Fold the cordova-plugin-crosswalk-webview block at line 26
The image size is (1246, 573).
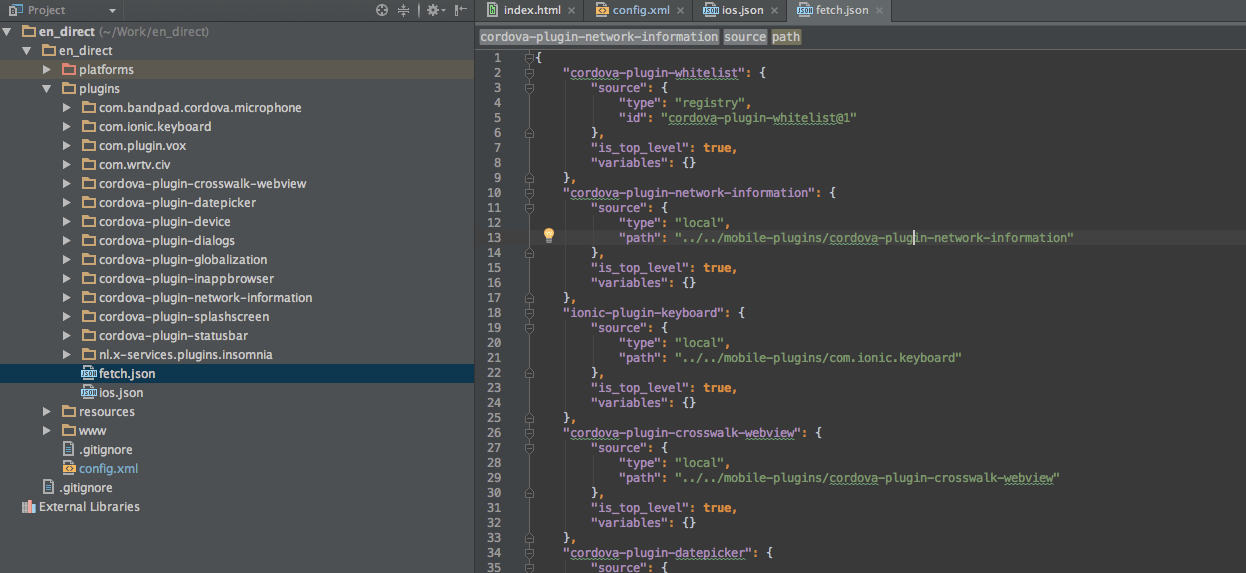click(529, 433)
